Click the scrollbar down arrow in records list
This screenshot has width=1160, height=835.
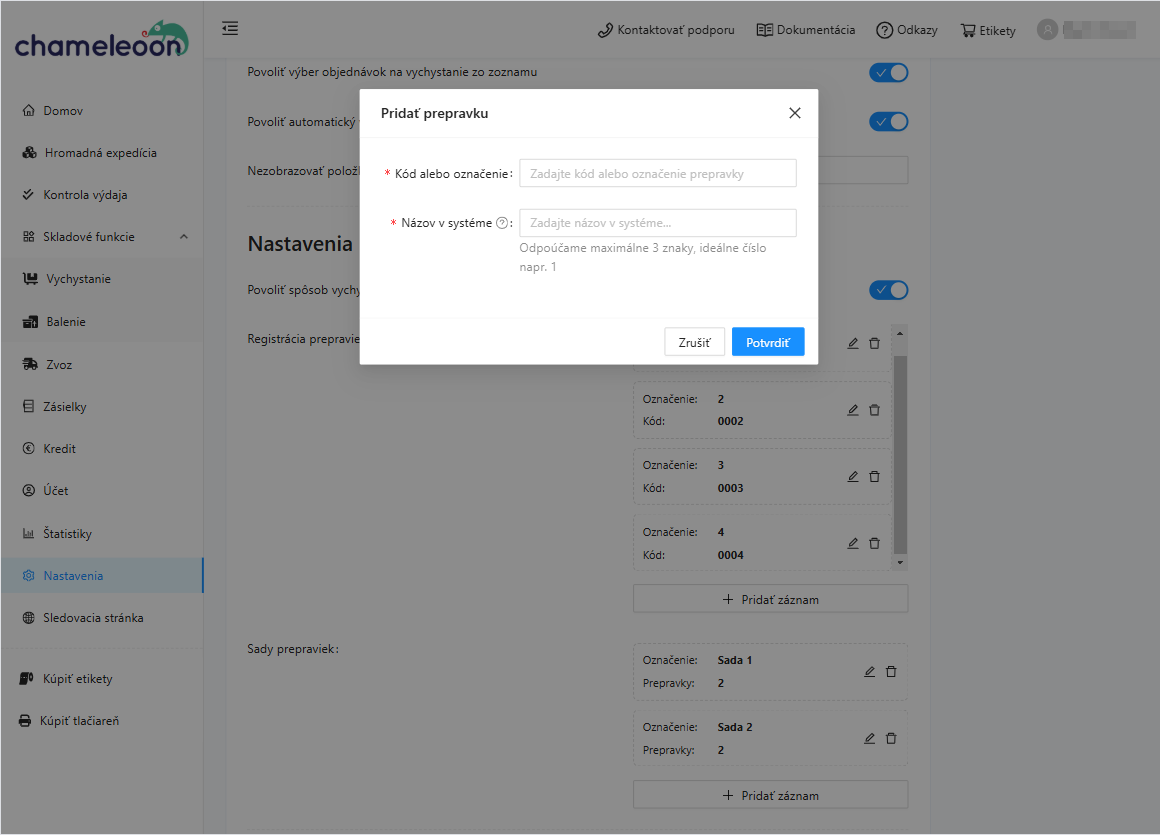click(900, 563)
